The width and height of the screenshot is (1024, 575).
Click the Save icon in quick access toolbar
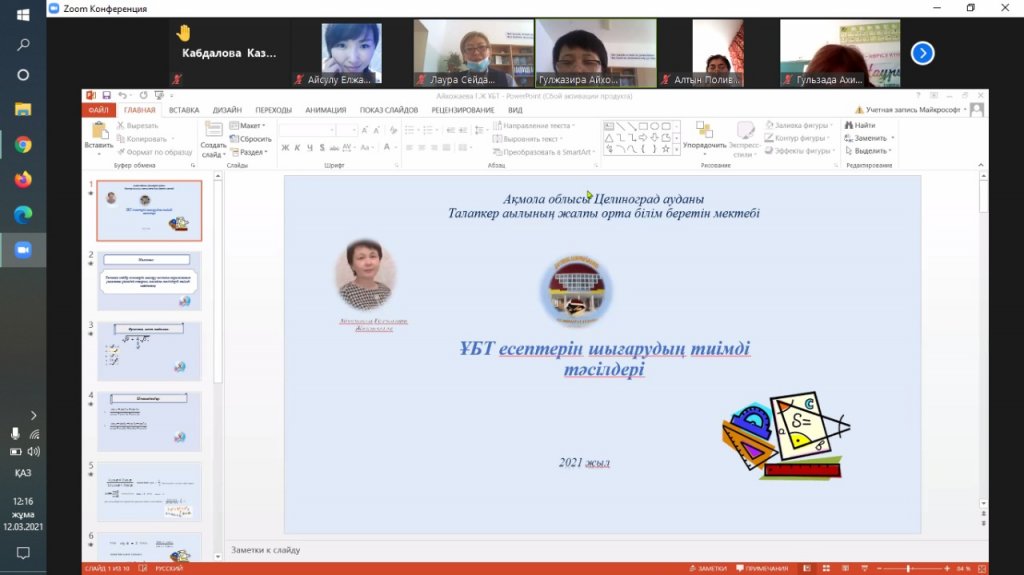pyautogui.click(x=106, y=95)
